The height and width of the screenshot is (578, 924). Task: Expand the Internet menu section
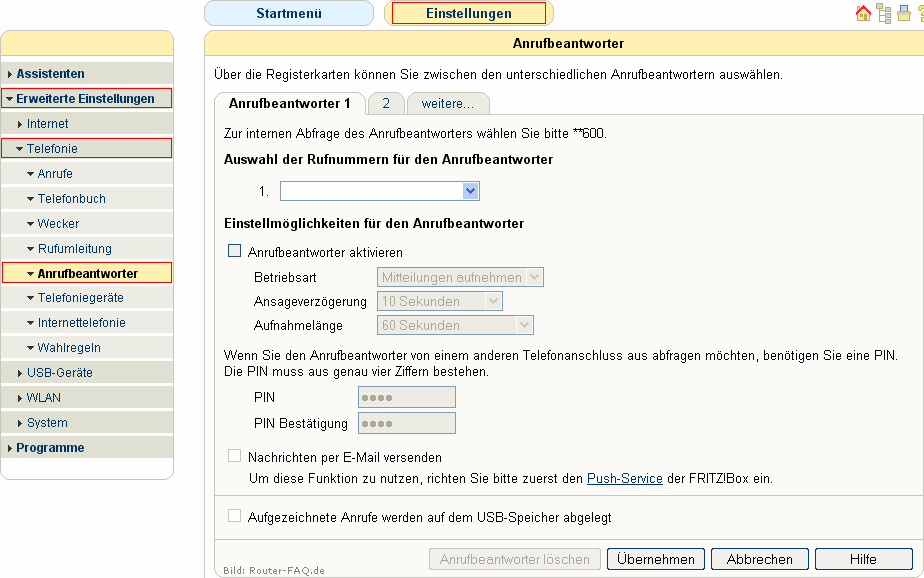[87, 124]
